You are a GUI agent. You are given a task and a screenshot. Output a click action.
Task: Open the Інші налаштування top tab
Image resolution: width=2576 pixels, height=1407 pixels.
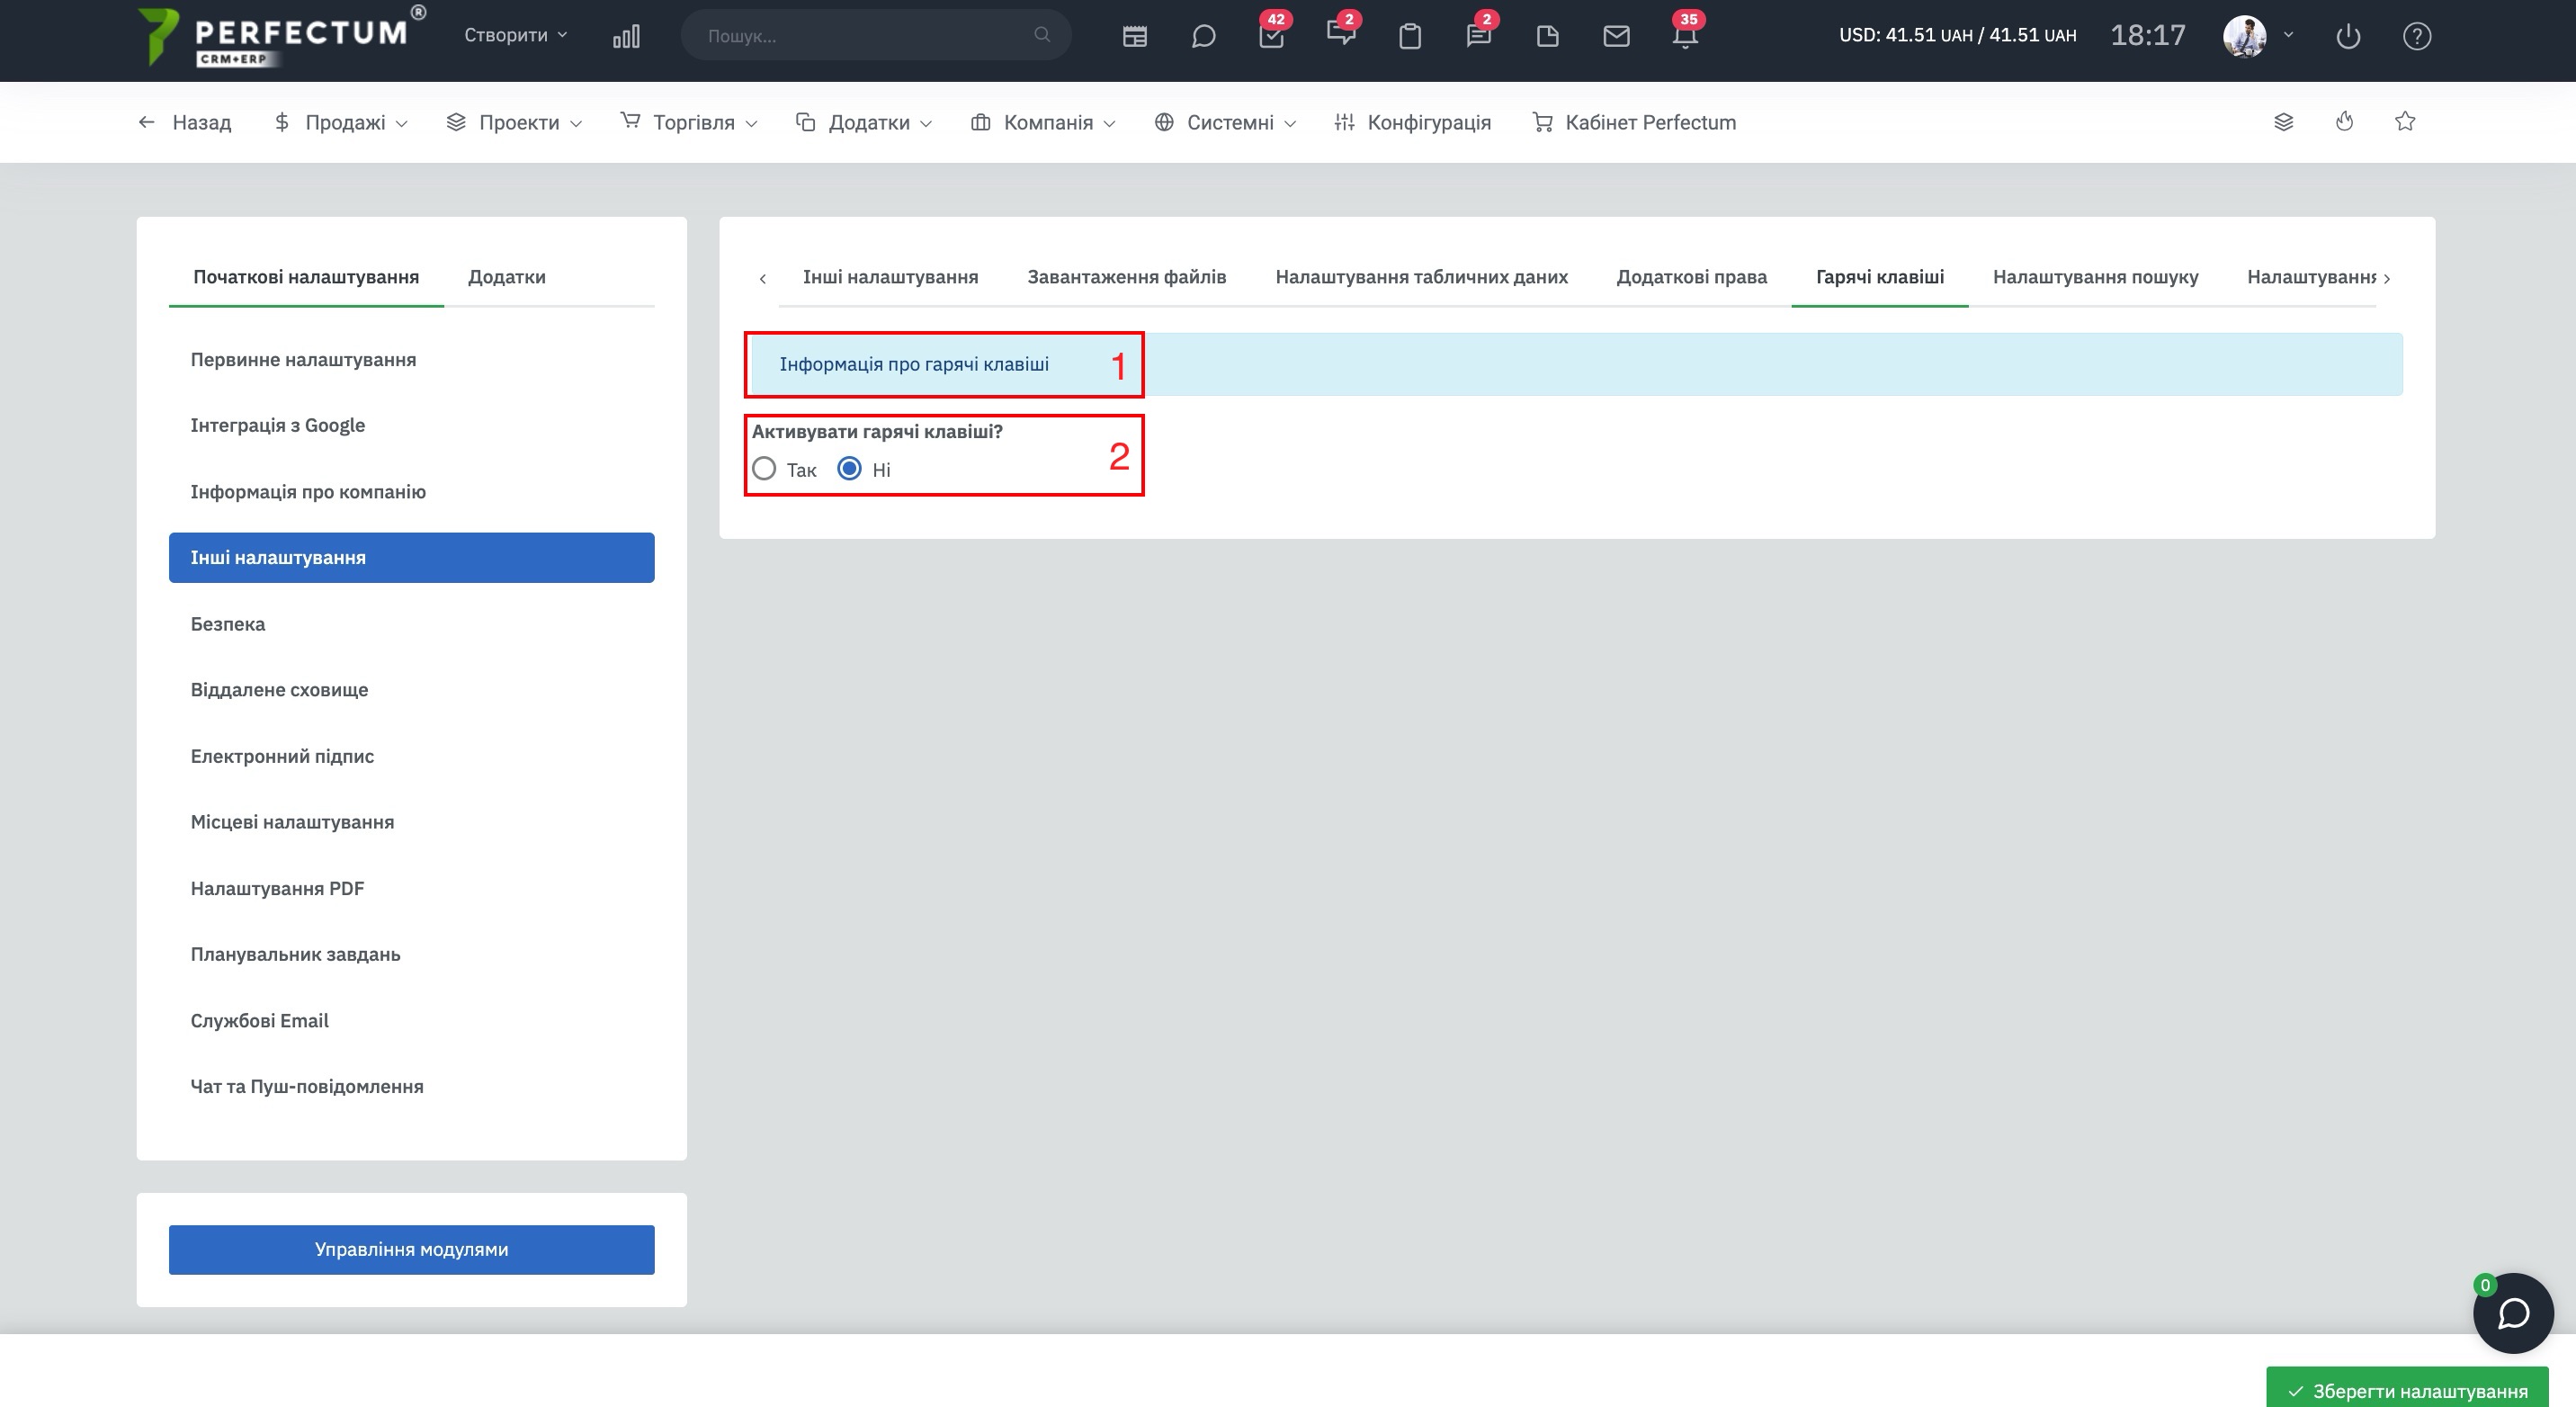coord(890,277)
